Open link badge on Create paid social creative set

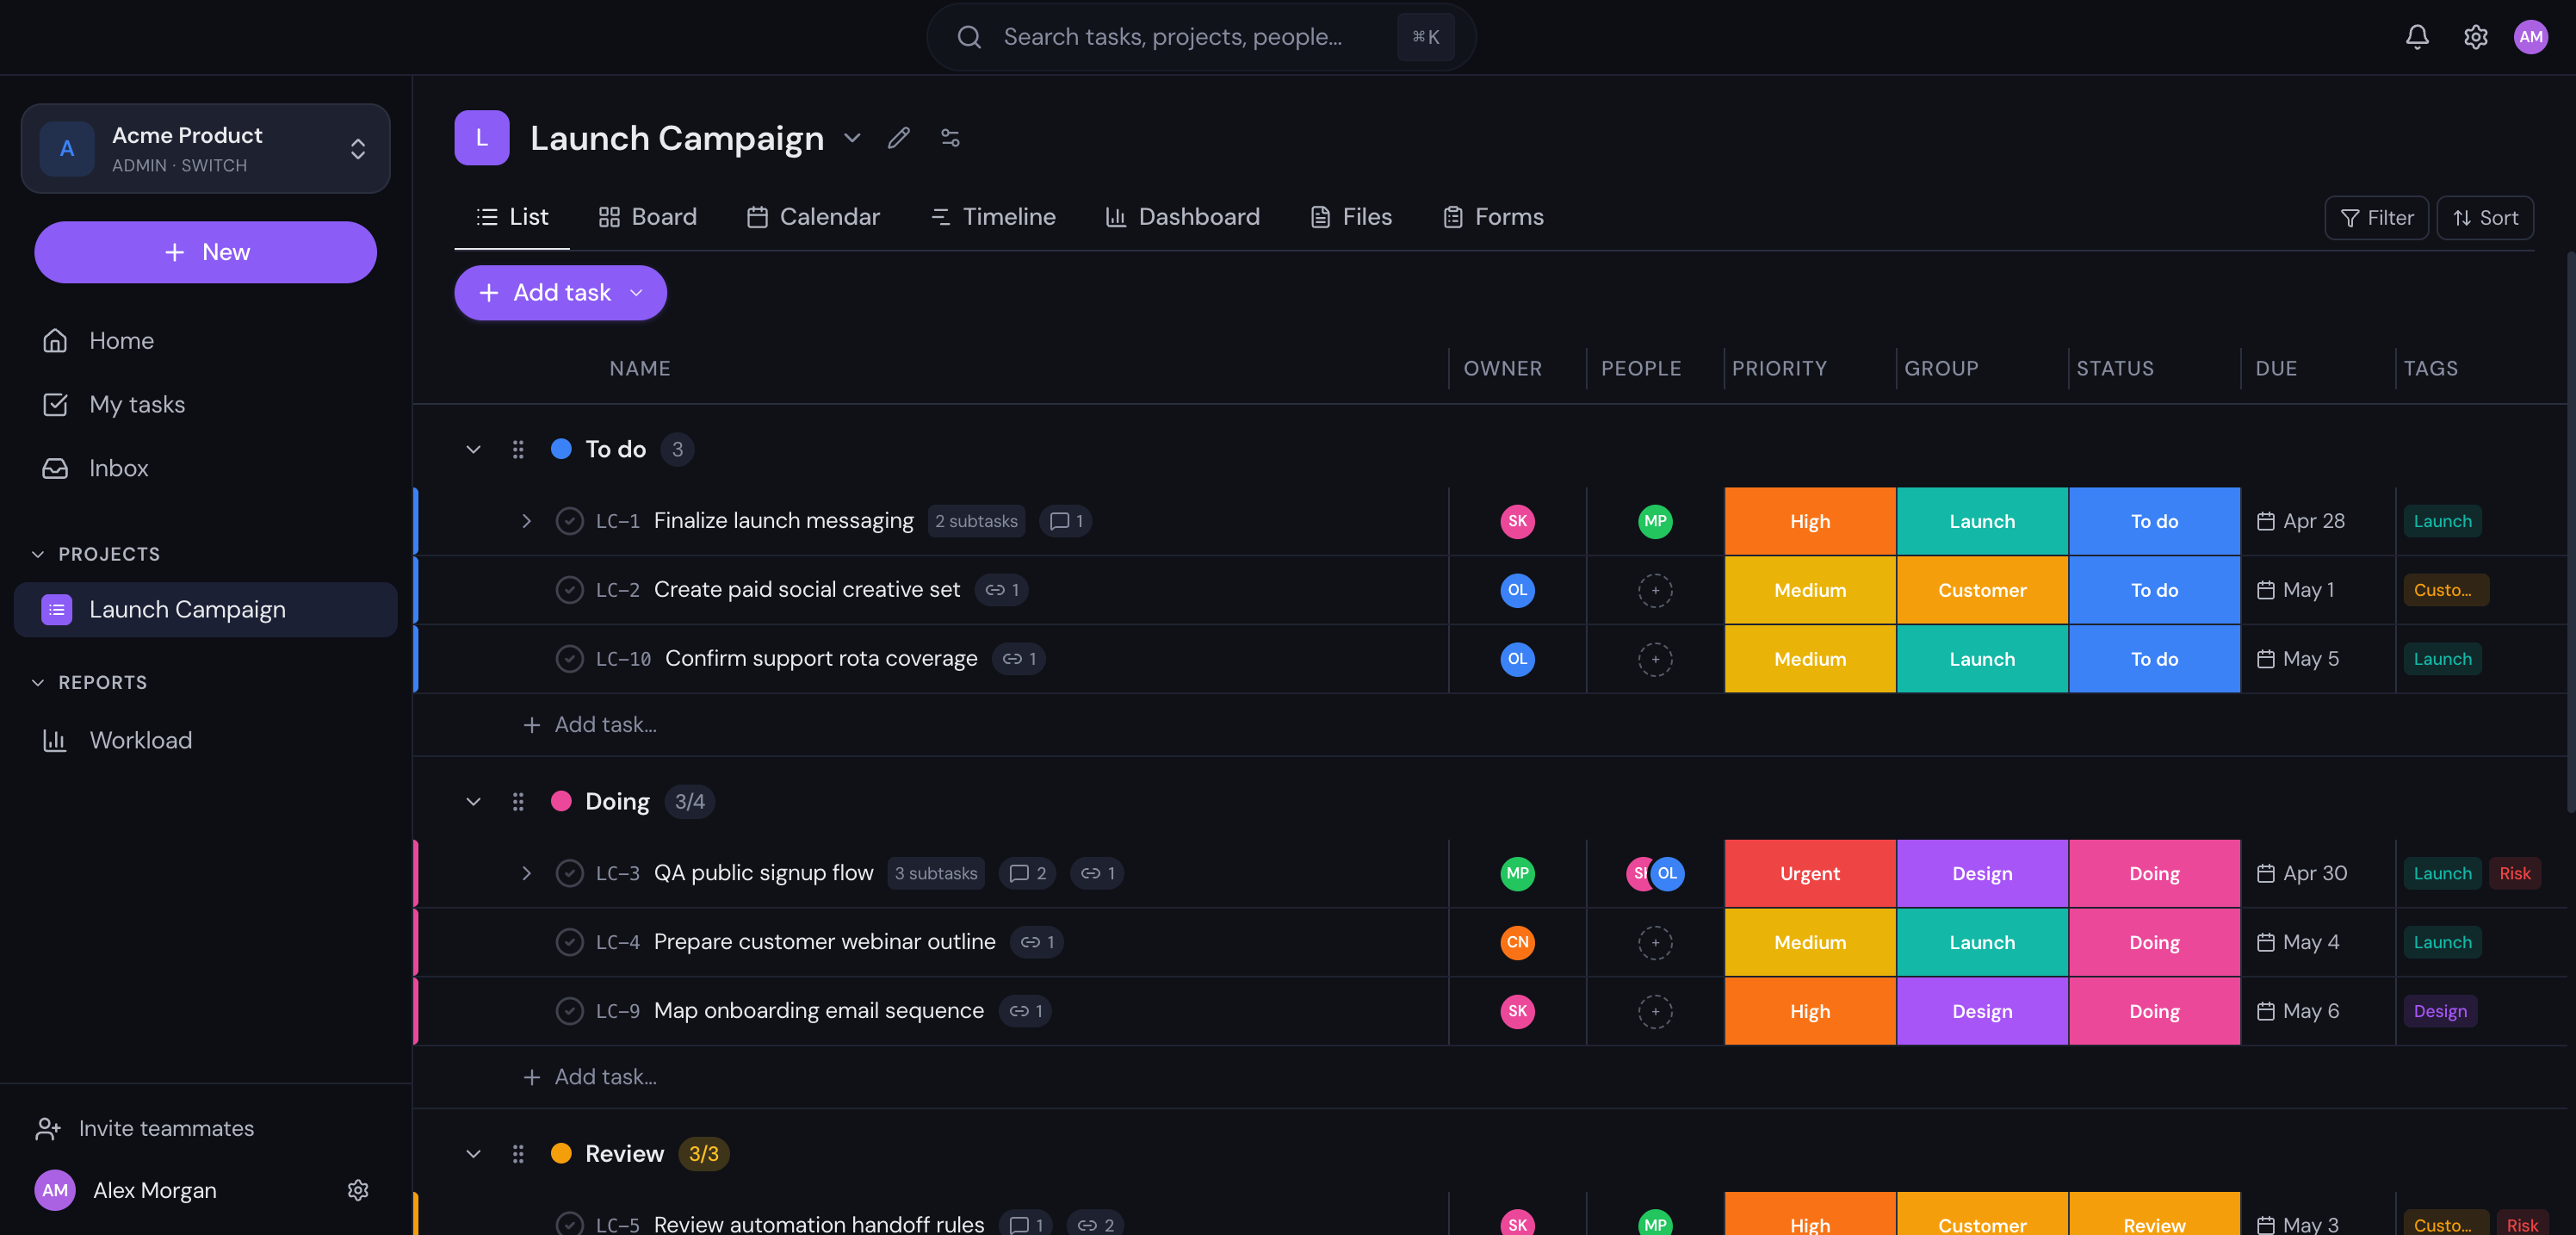[x=1002, y=590]
